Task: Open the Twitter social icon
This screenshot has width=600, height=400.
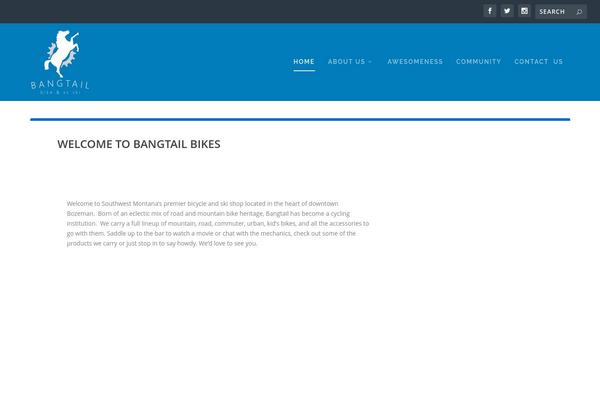Action: [507, 11]
